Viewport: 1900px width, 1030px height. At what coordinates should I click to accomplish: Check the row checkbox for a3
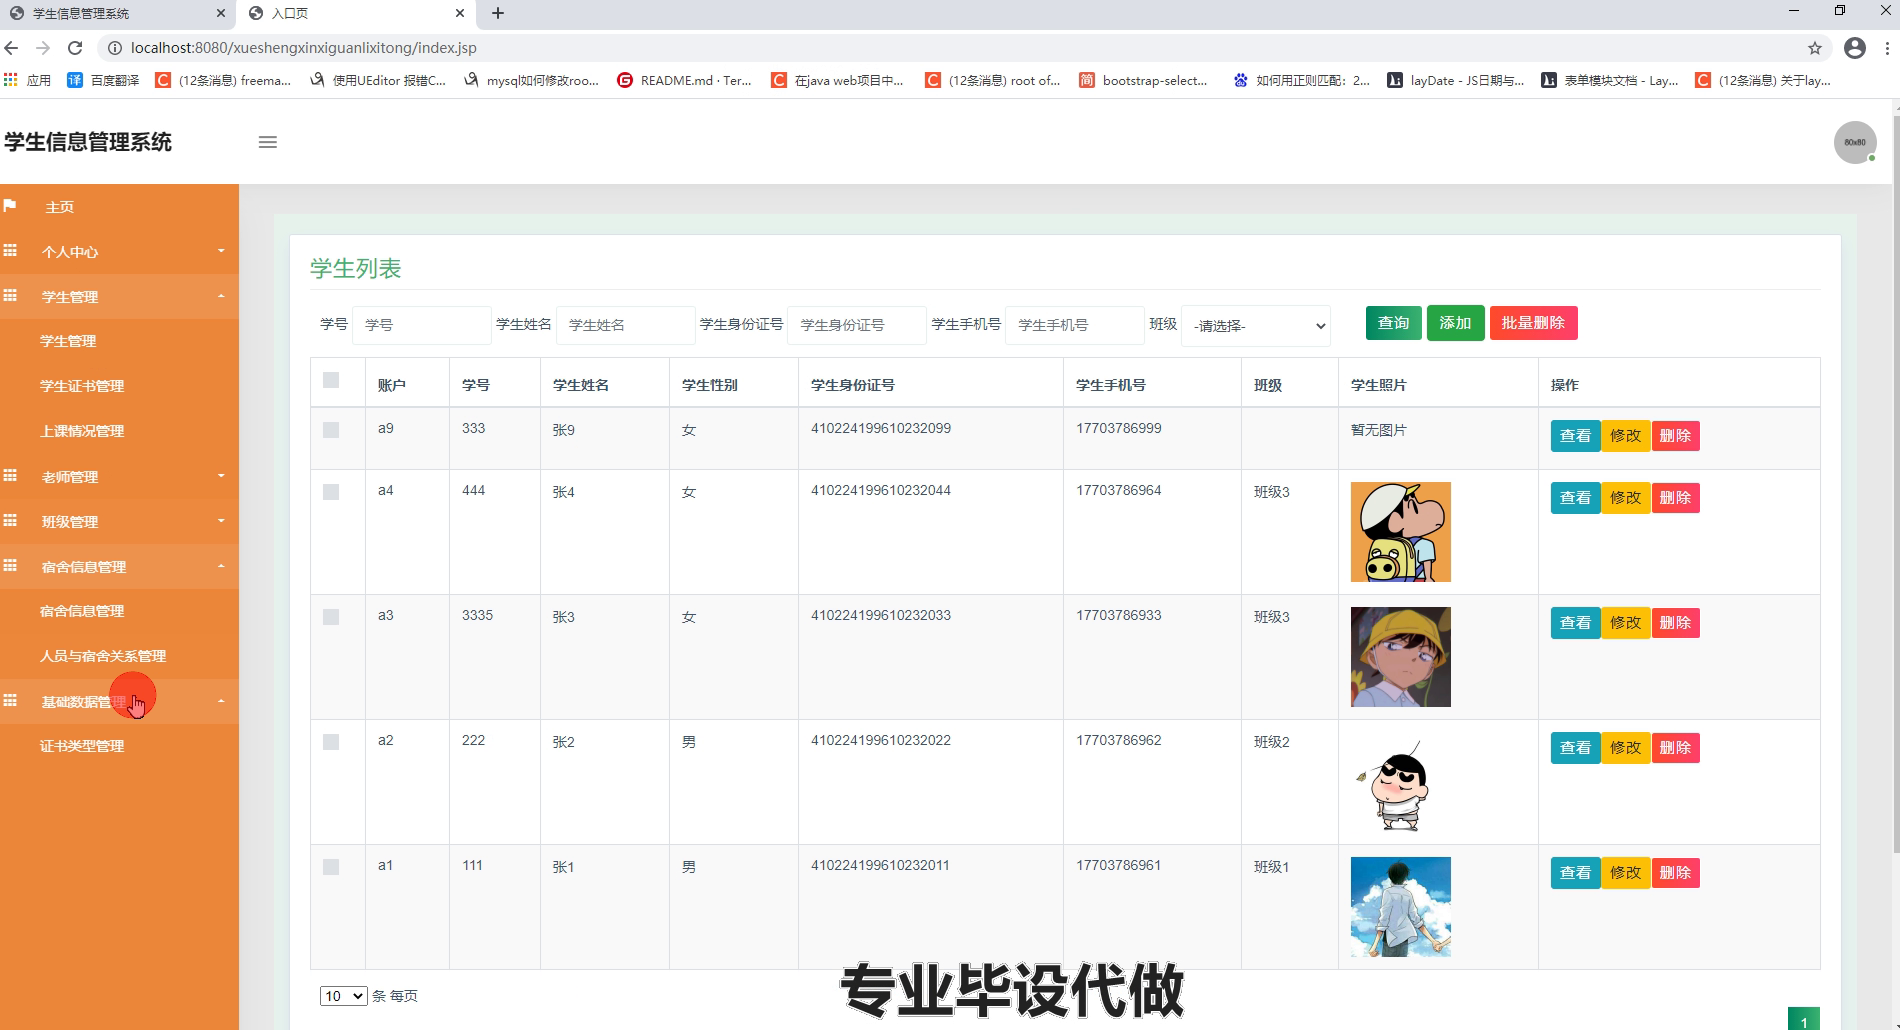pos(331,617)
